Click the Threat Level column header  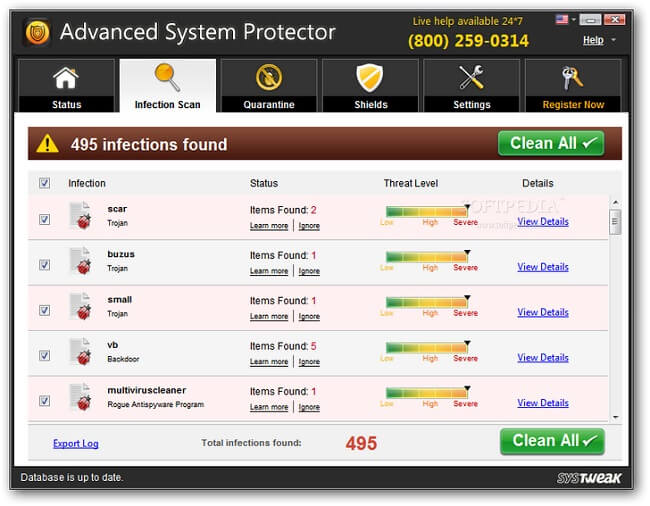pos(410,183)
